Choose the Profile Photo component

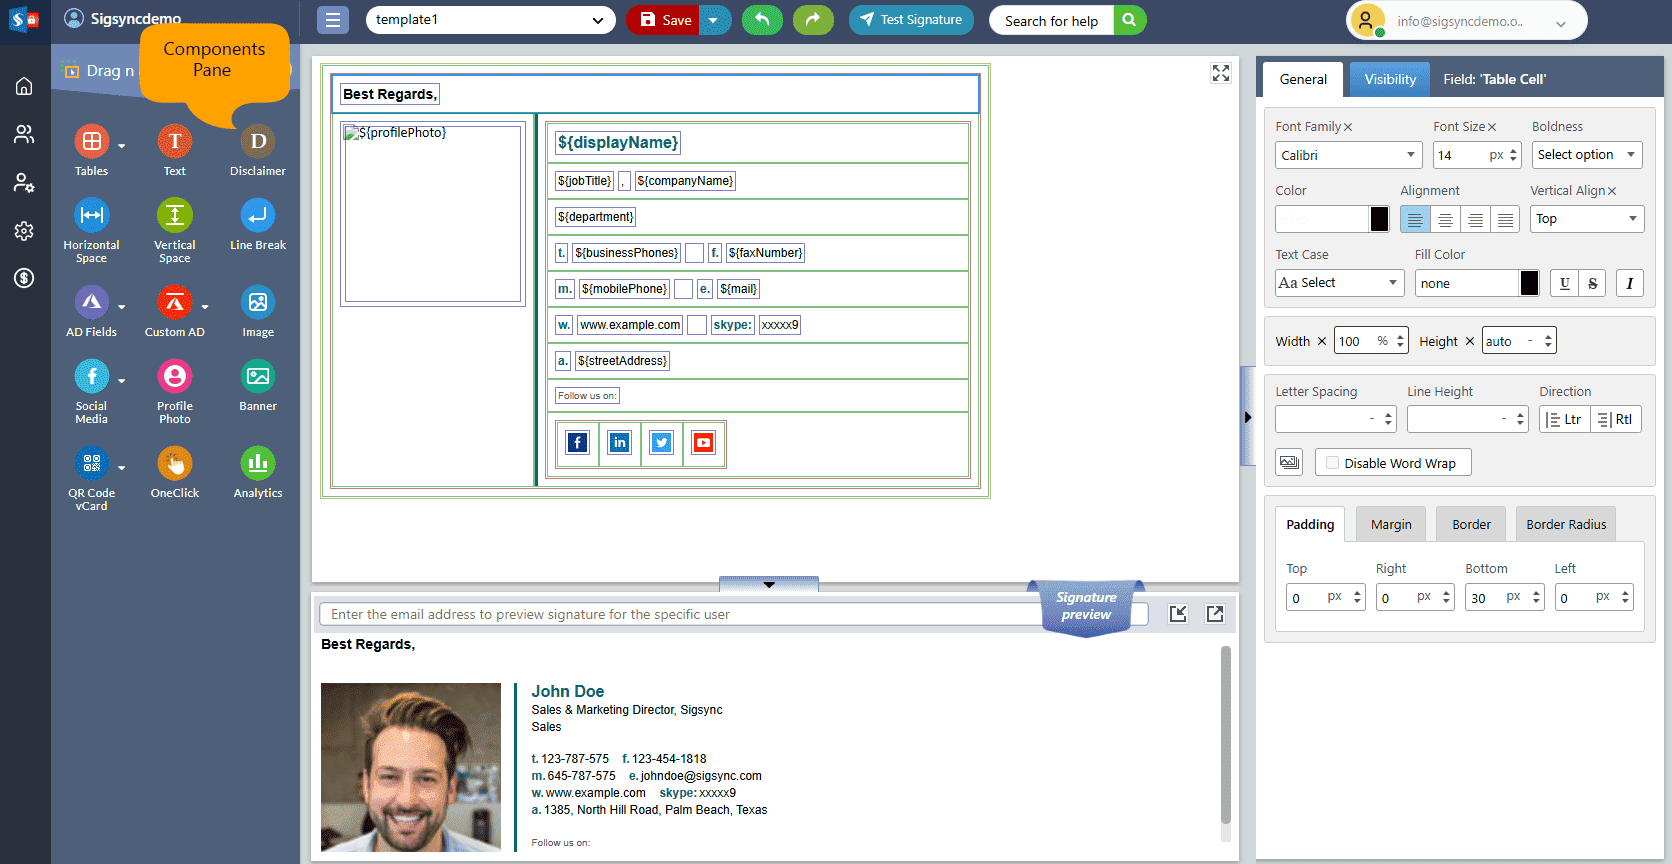pos(175,377)
